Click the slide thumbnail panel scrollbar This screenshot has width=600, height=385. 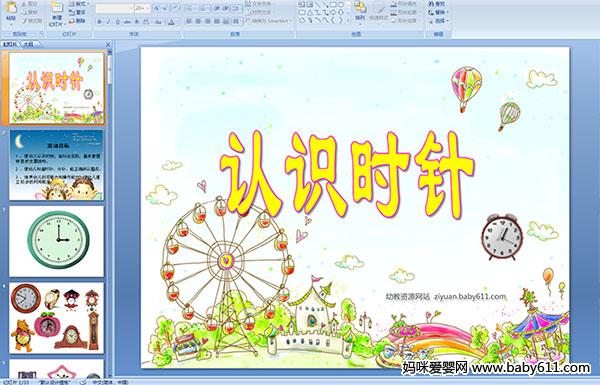110,214
